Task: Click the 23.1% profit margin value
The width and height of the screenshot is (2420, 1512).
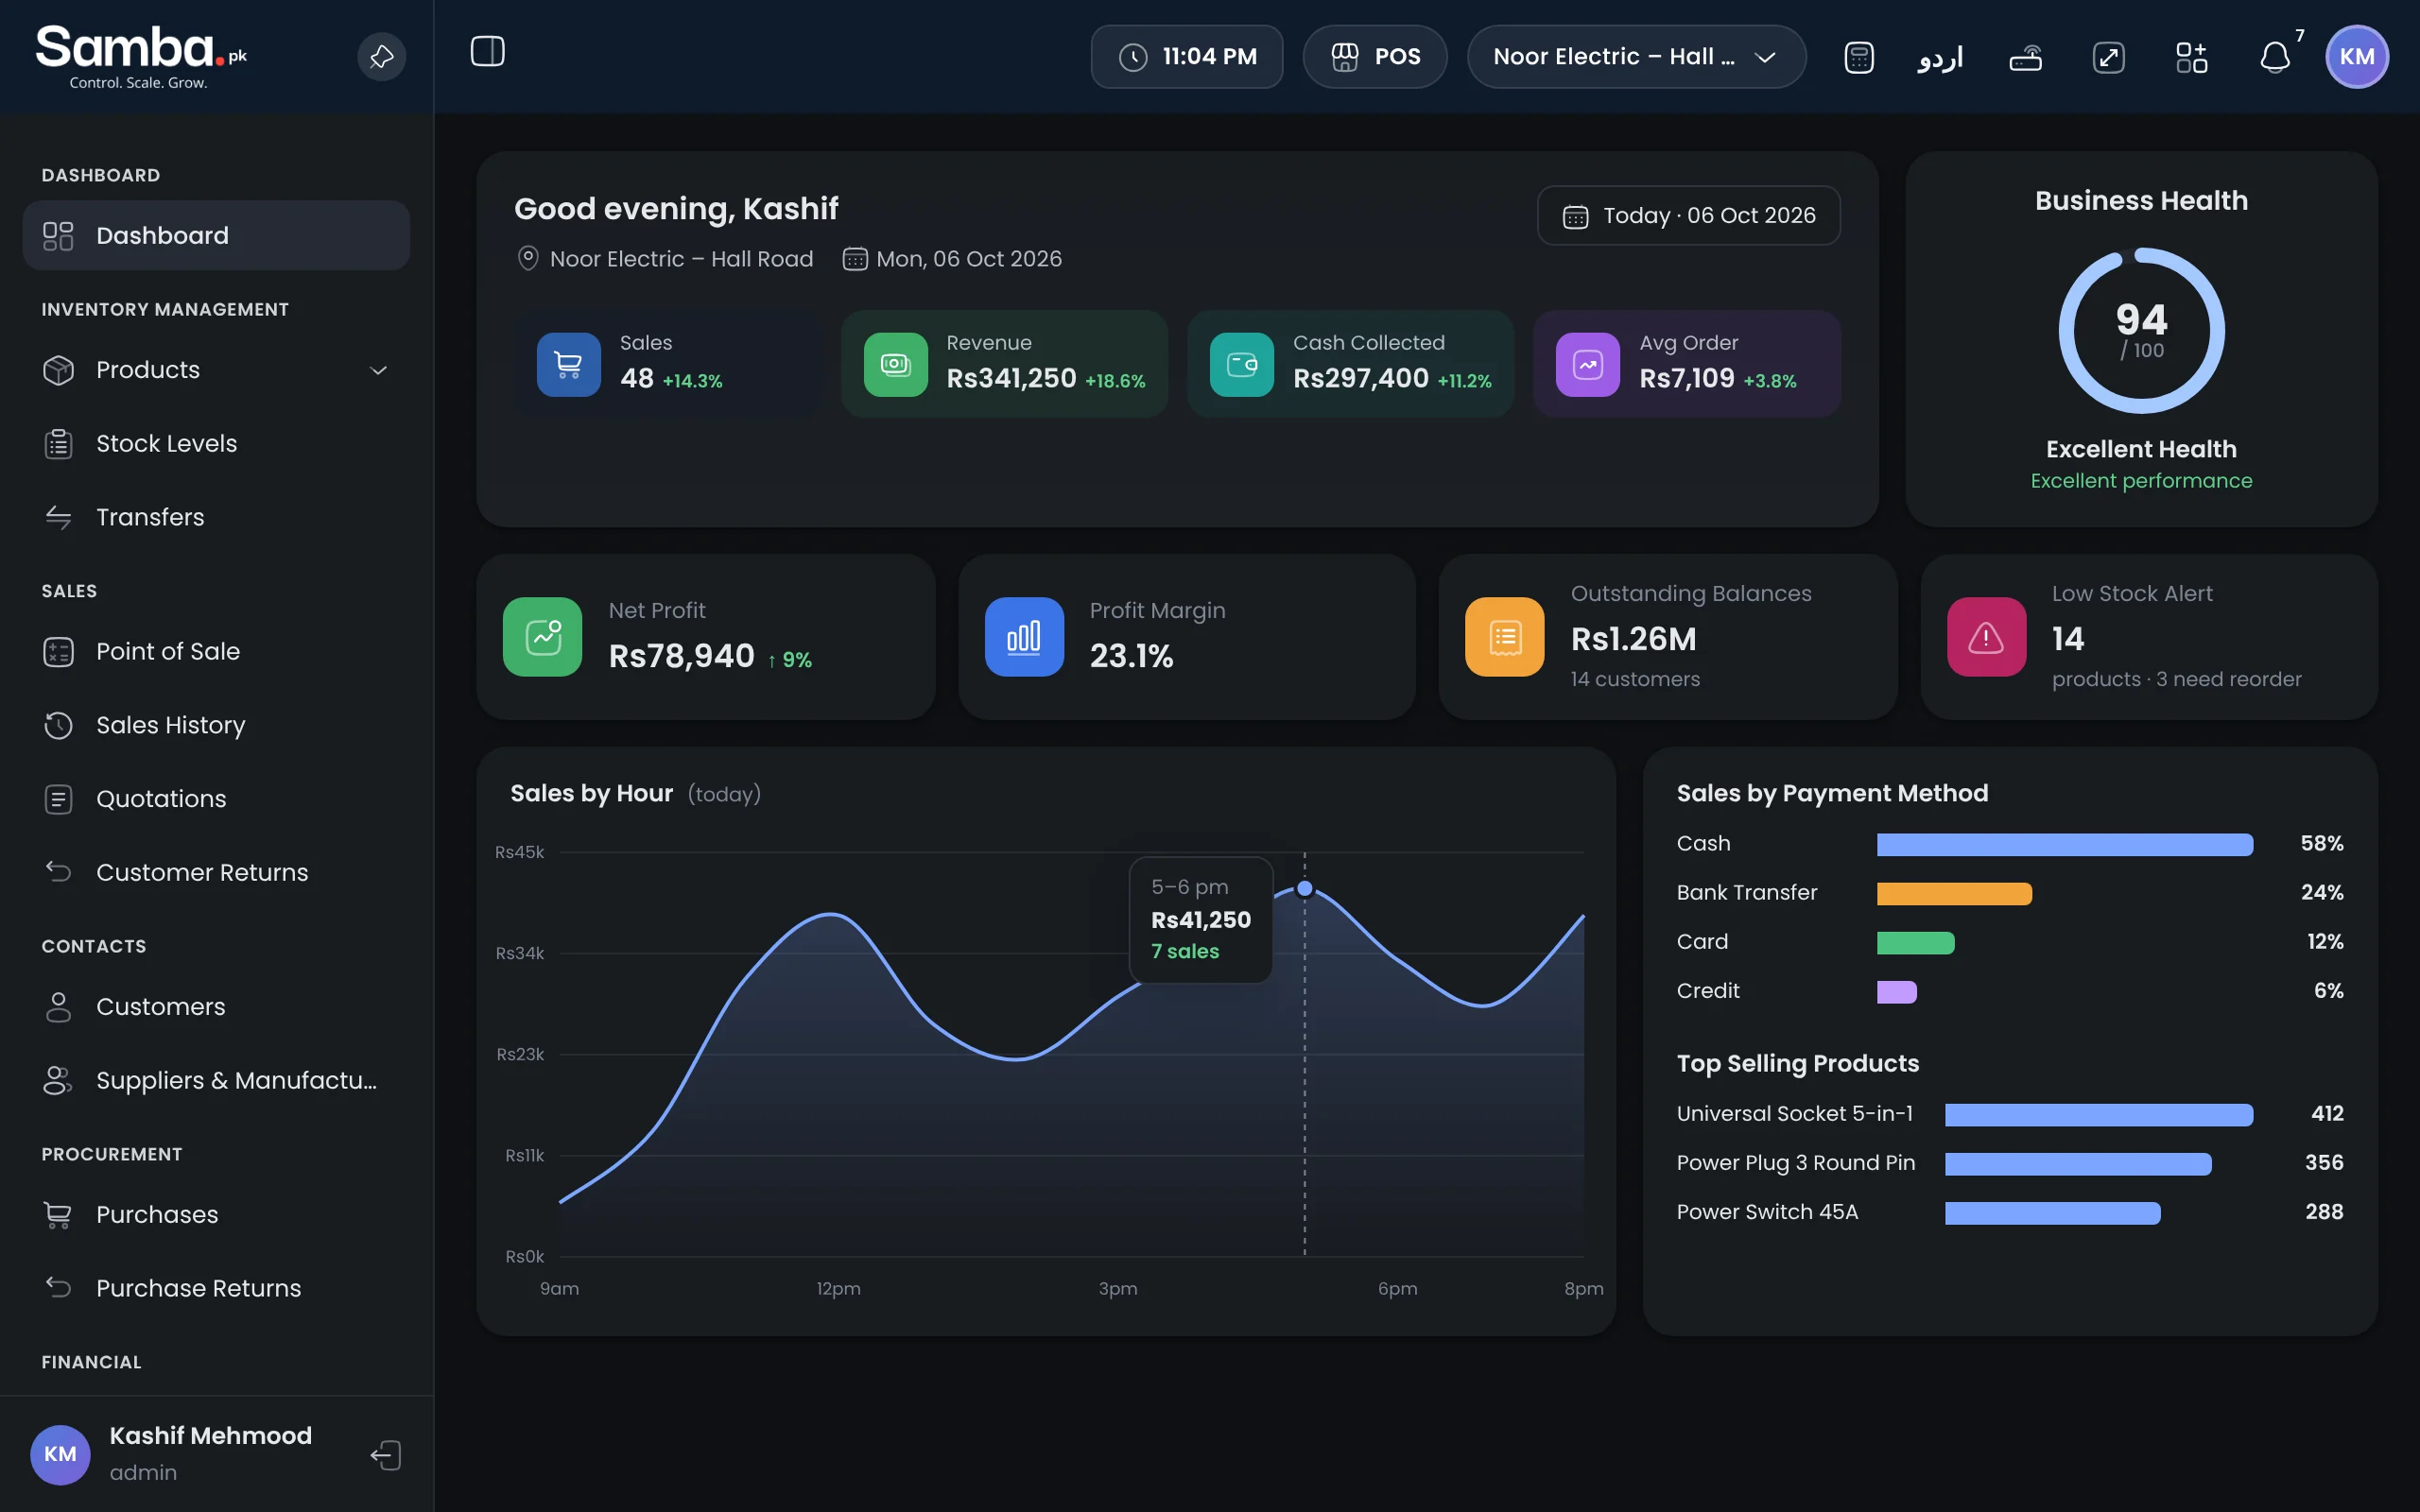Action: (1131, 656)
